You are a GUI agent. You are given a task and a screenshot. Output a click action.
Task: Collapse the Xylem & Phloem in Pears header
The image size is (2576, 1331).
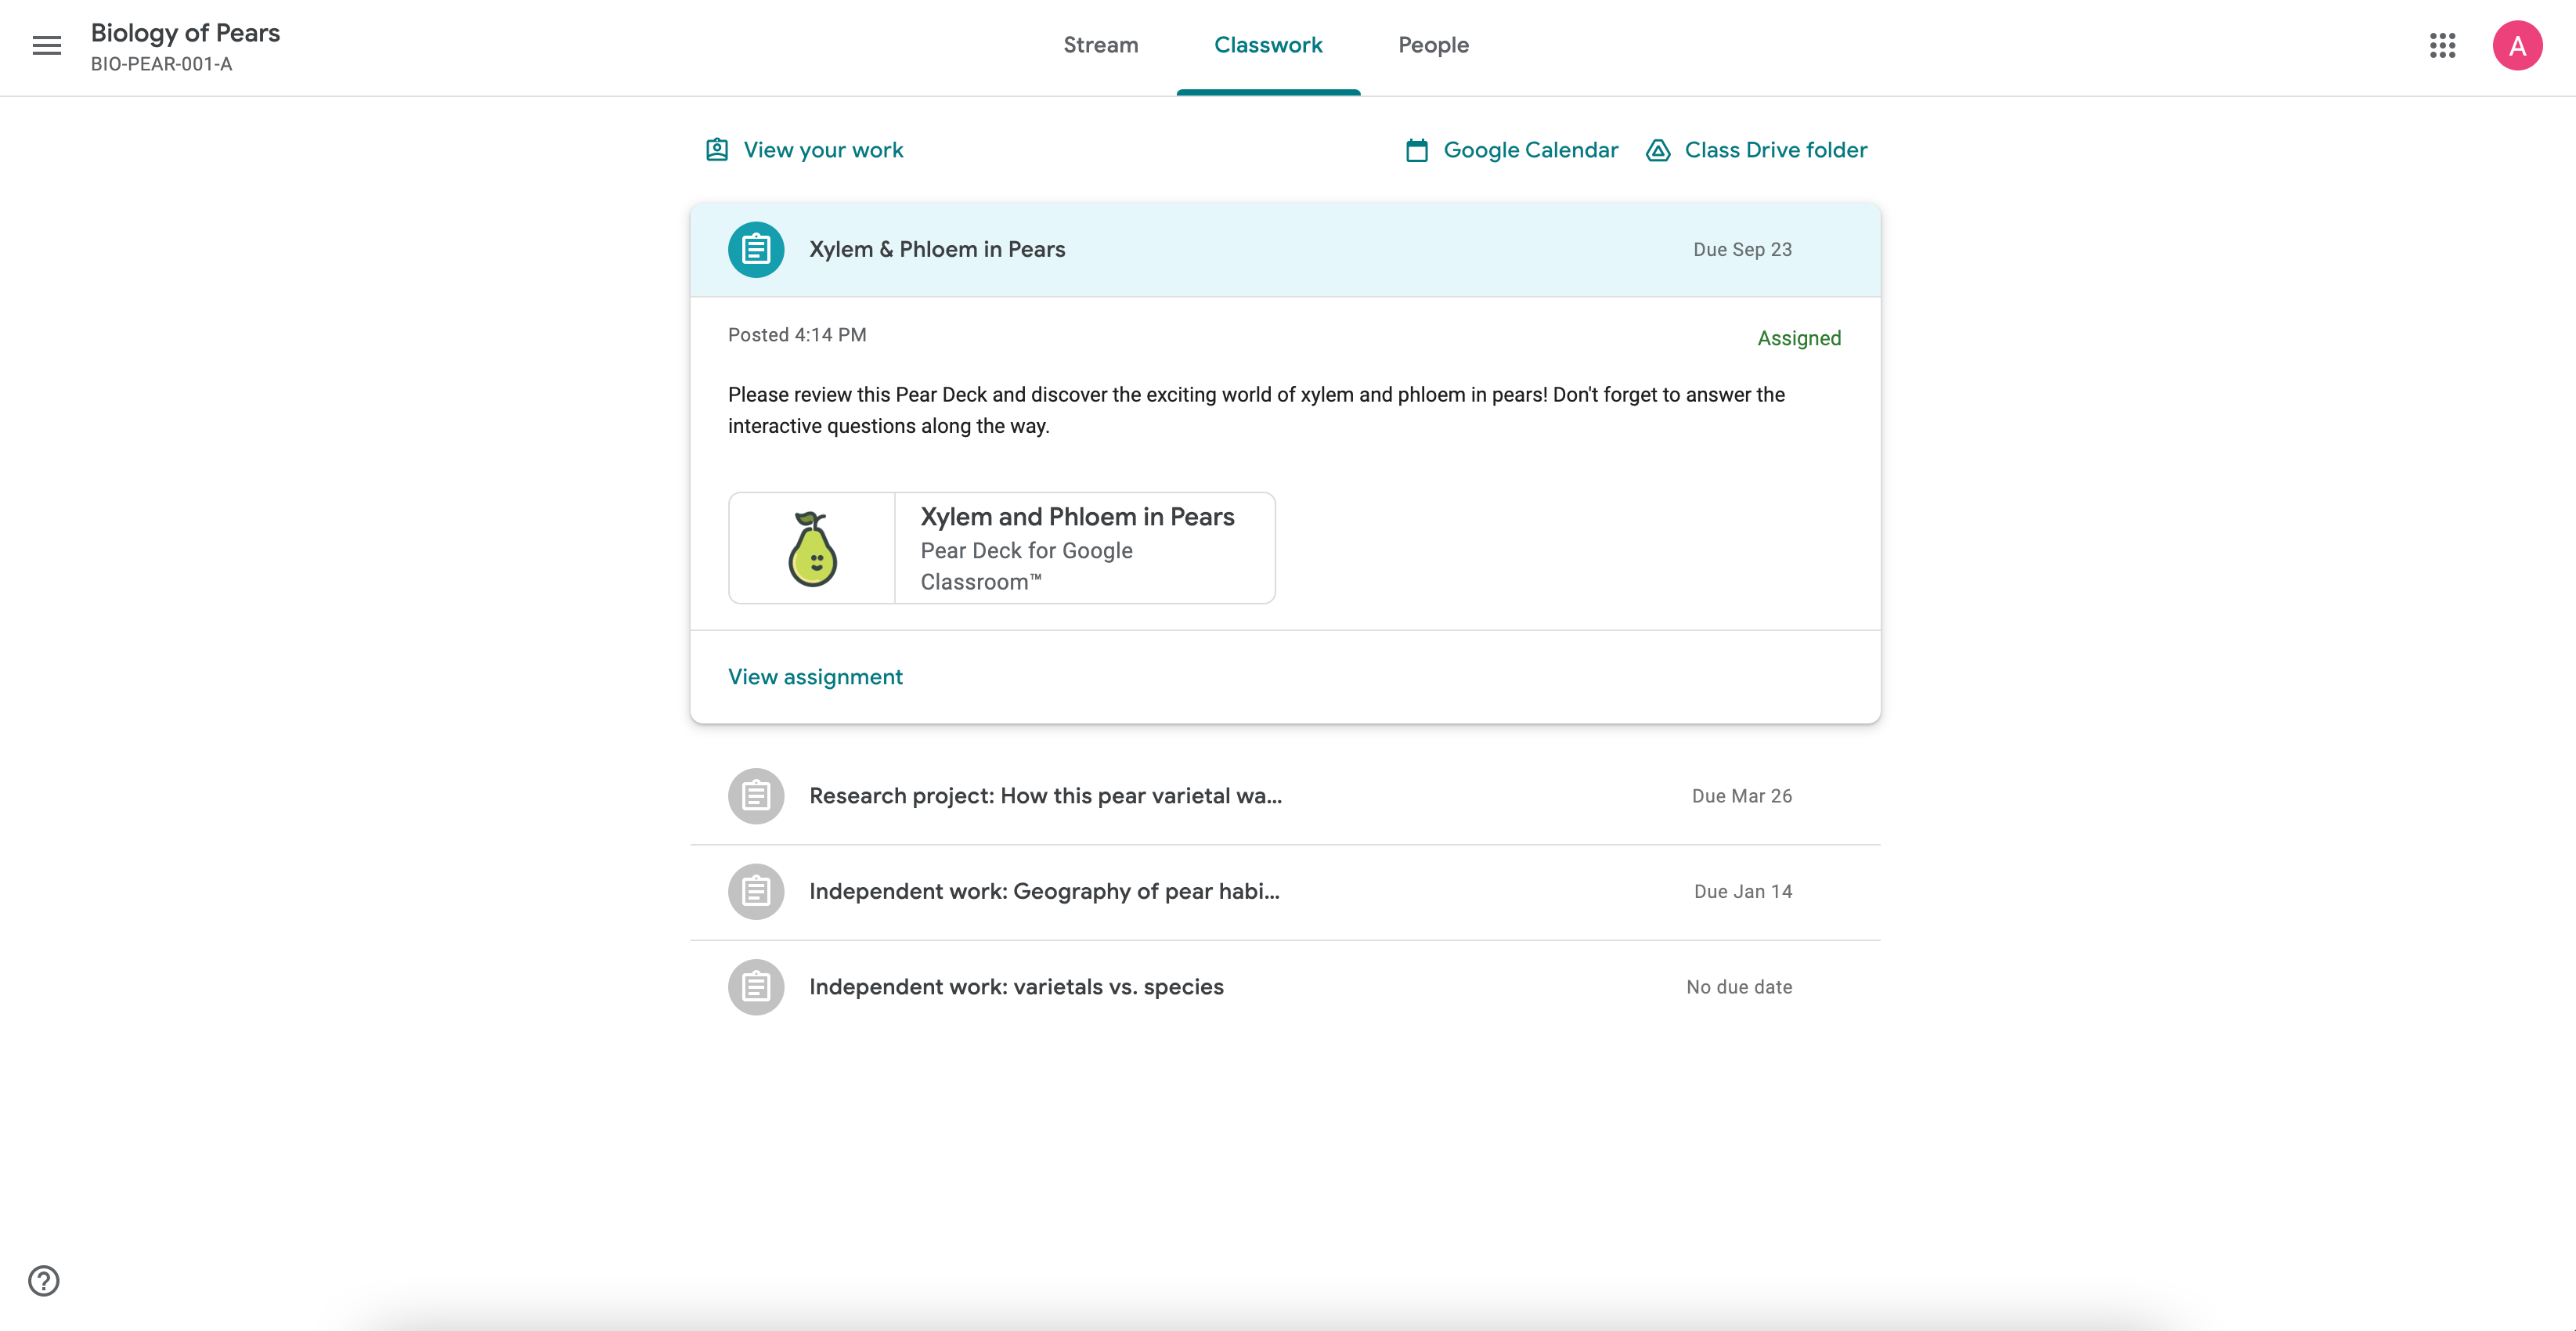pyautogui.click(x=1285, y=250)
